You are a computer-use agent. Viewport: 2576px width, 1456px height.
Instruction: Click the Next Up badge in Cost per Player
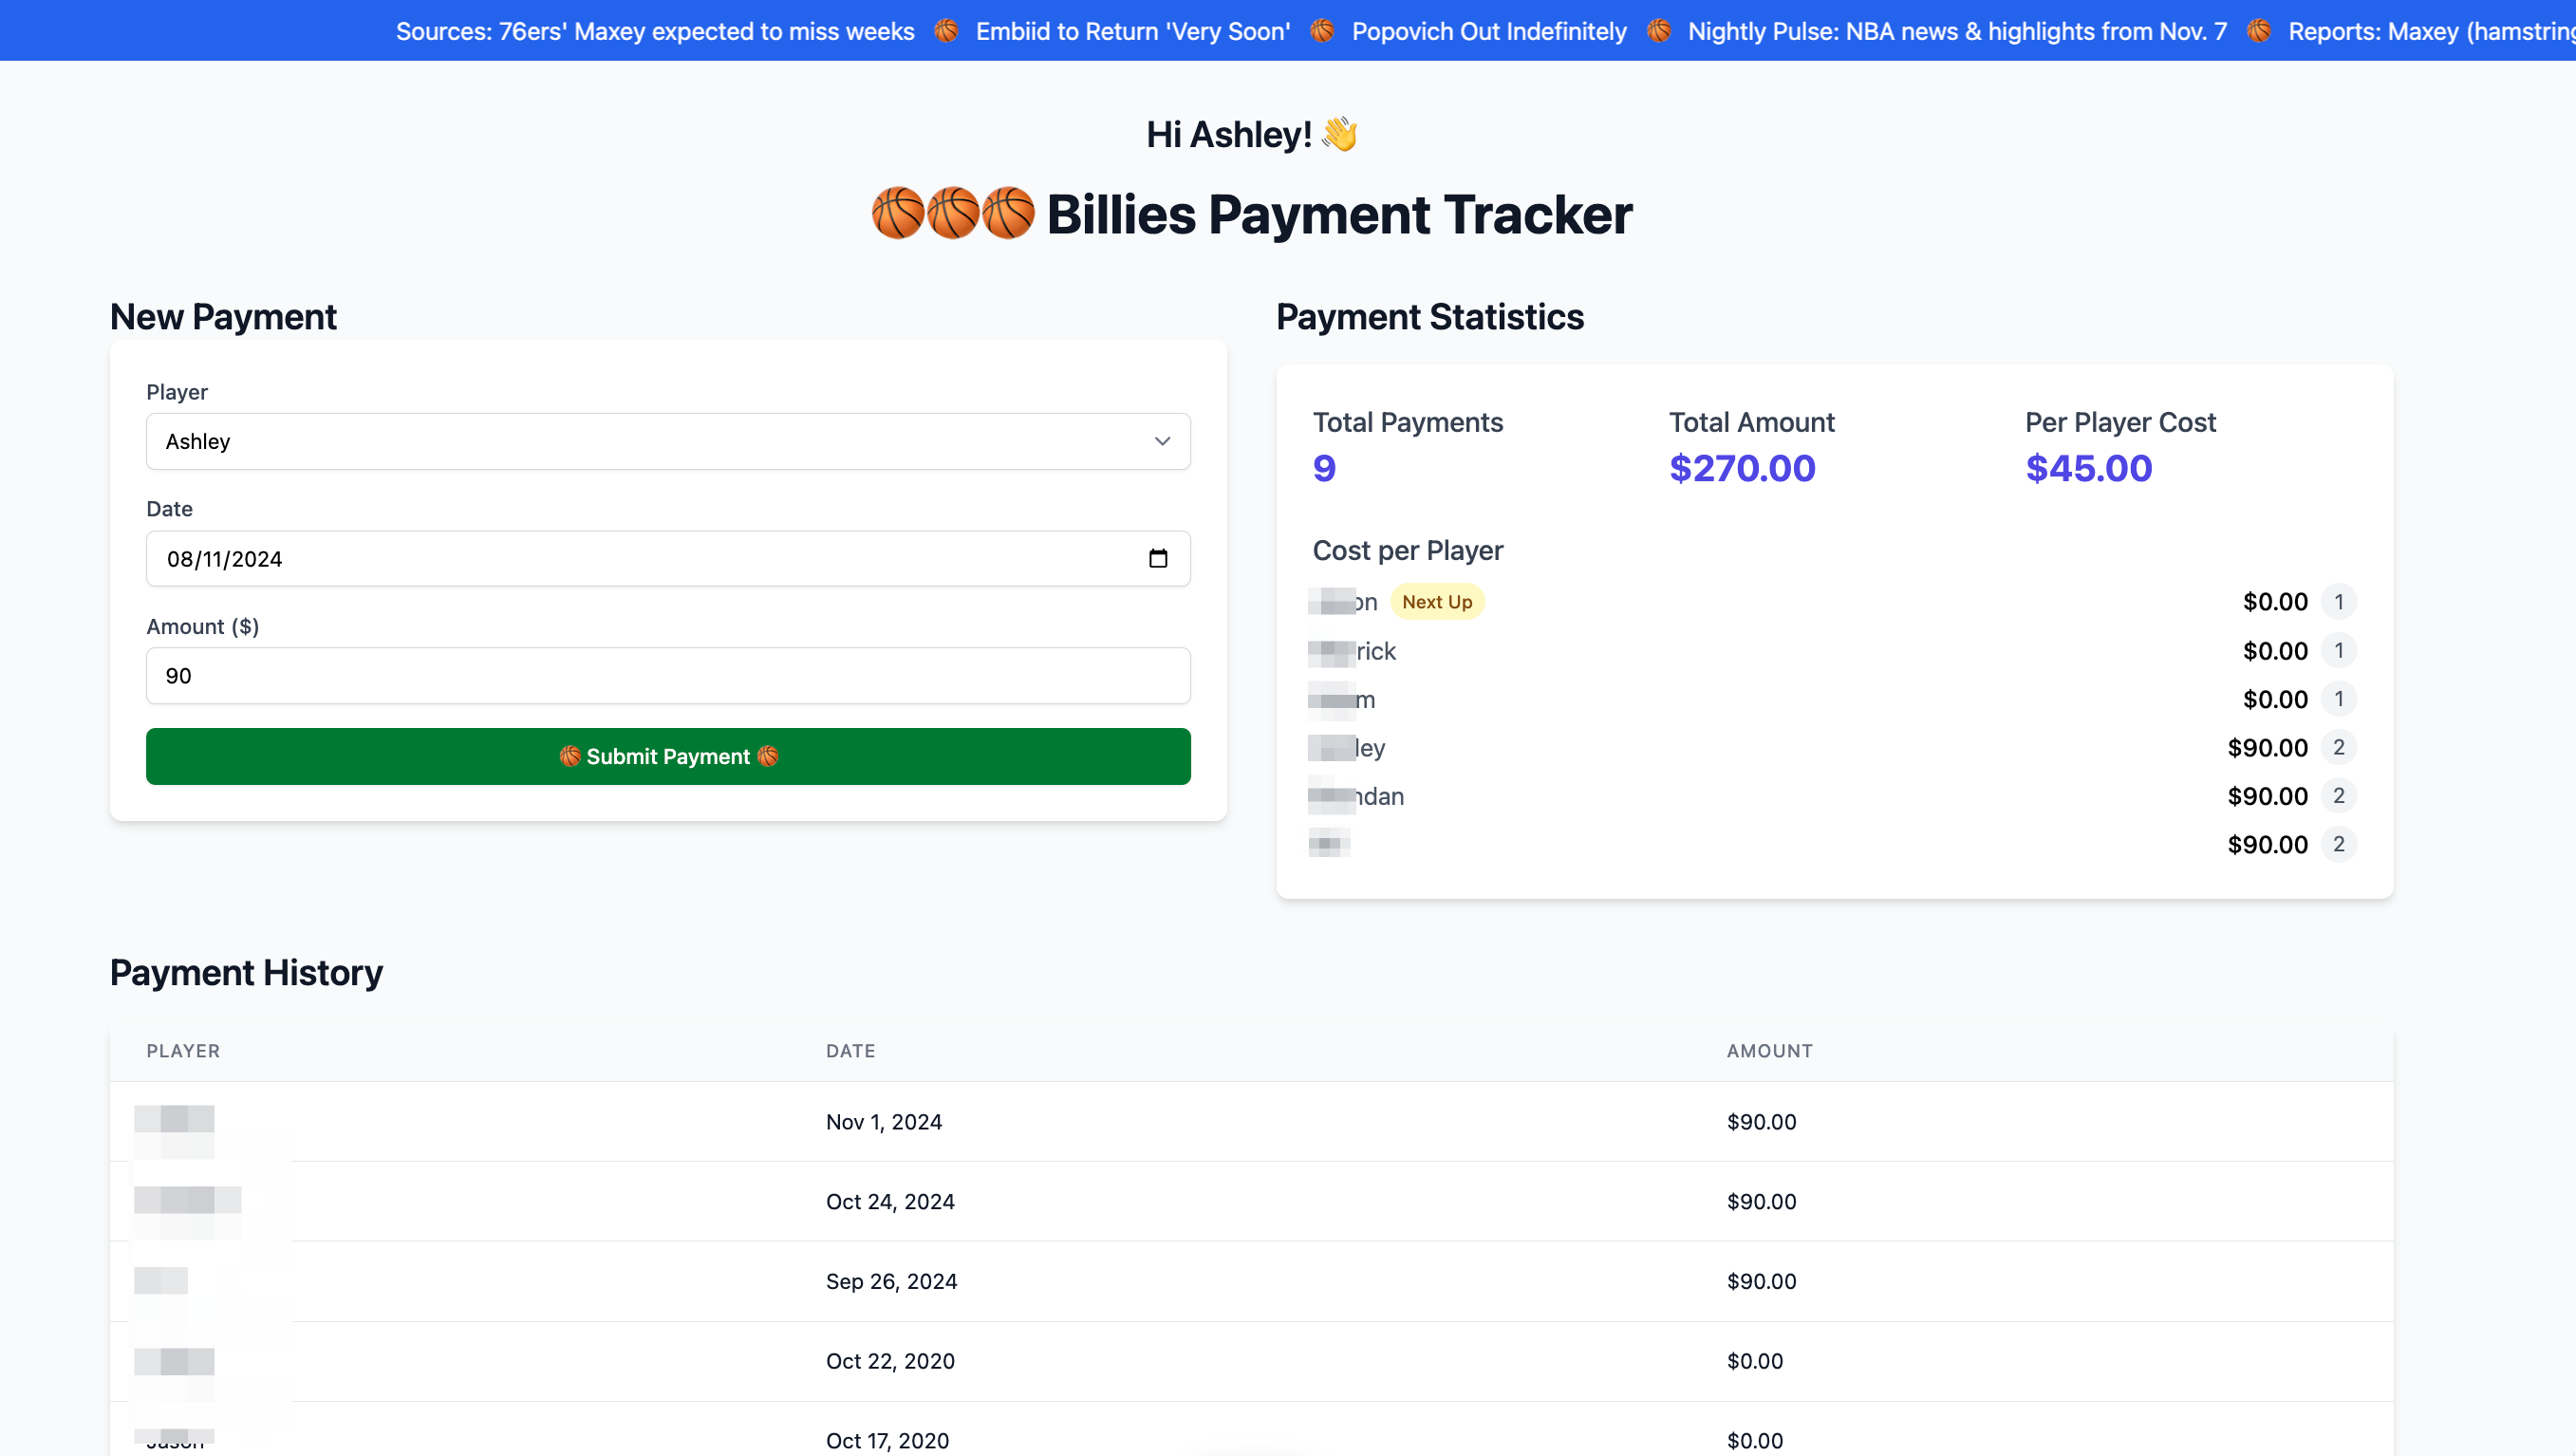(1437, 601)
